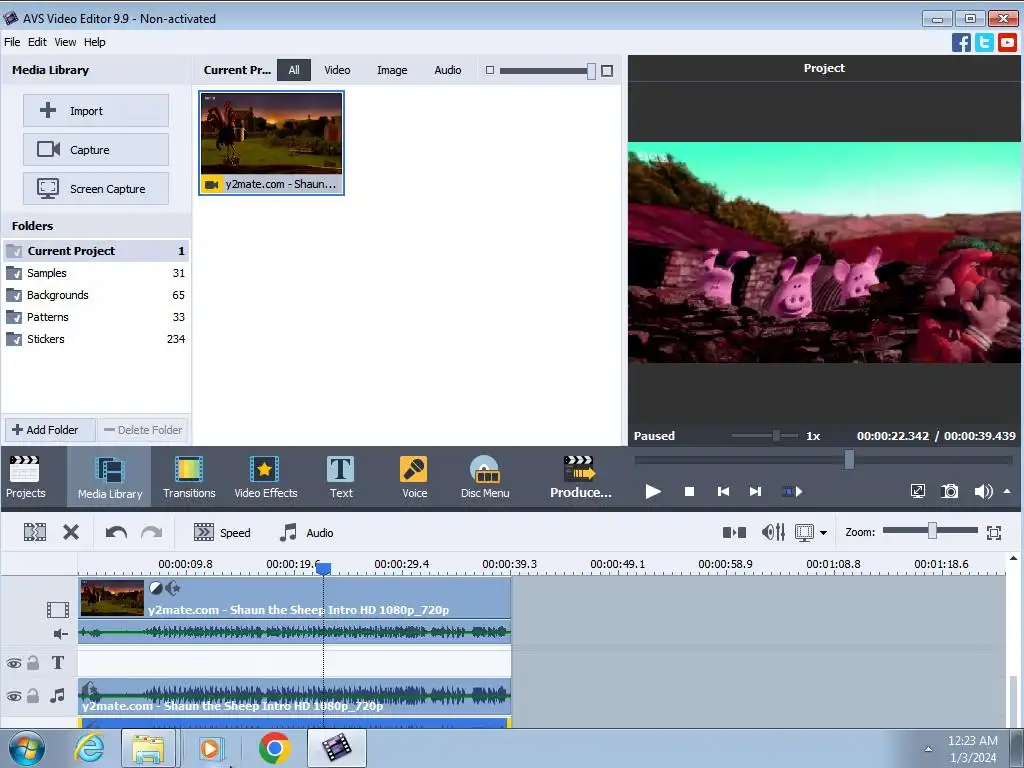1024x768 pixels.
Task: Filter media by Video tab
Action: pyautogui.click(x=337, y=70)
